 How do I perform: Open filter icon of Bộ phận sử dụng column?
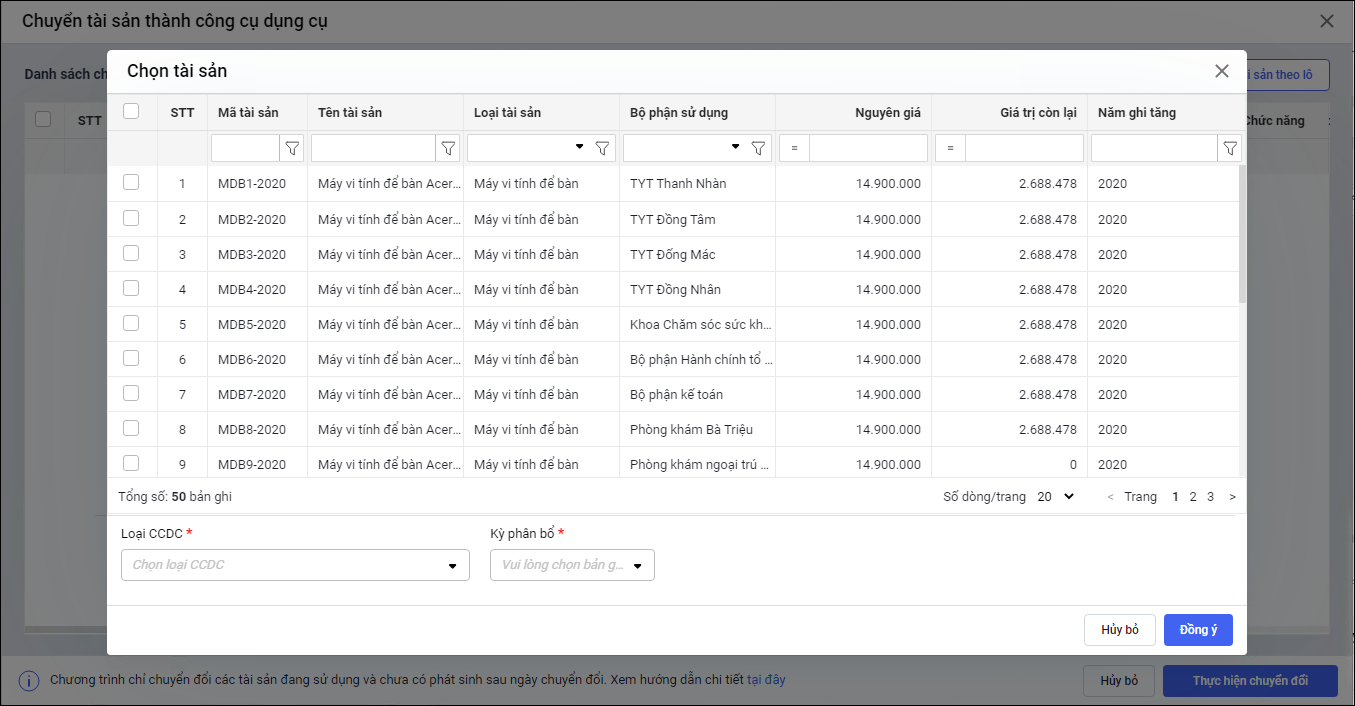(758, 148)
